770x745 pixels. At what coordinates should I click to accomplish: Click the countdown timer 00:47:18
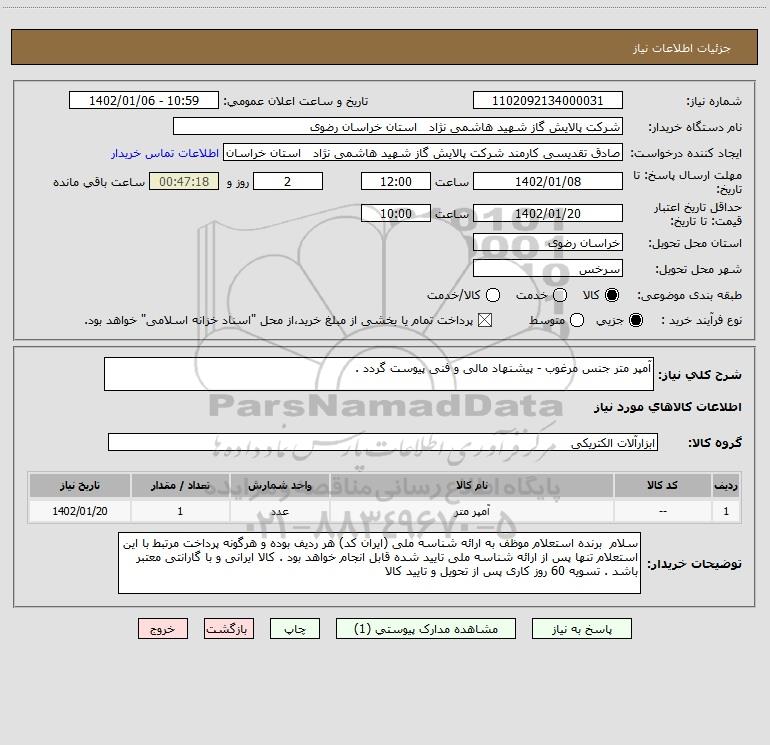(x=184, y=181)
